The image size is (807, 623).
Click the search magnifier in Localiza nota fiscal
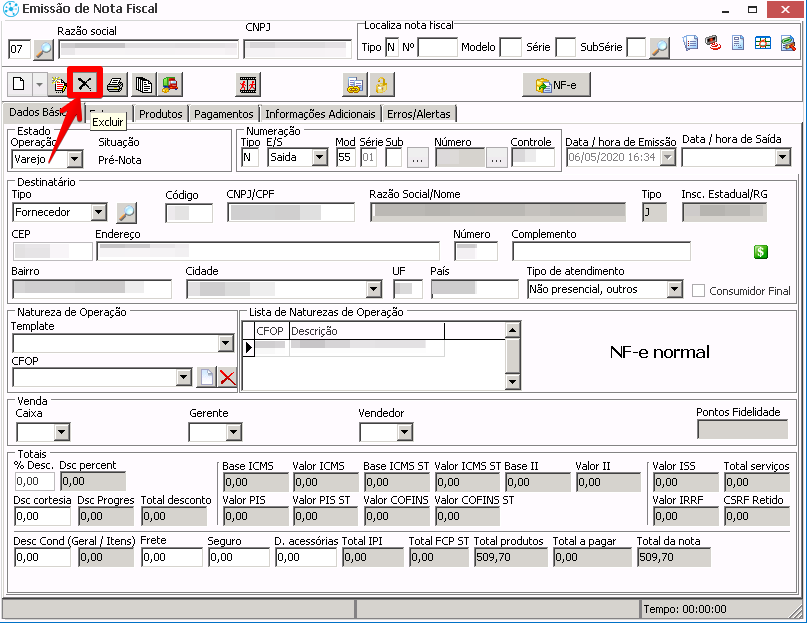coord(659,47)
